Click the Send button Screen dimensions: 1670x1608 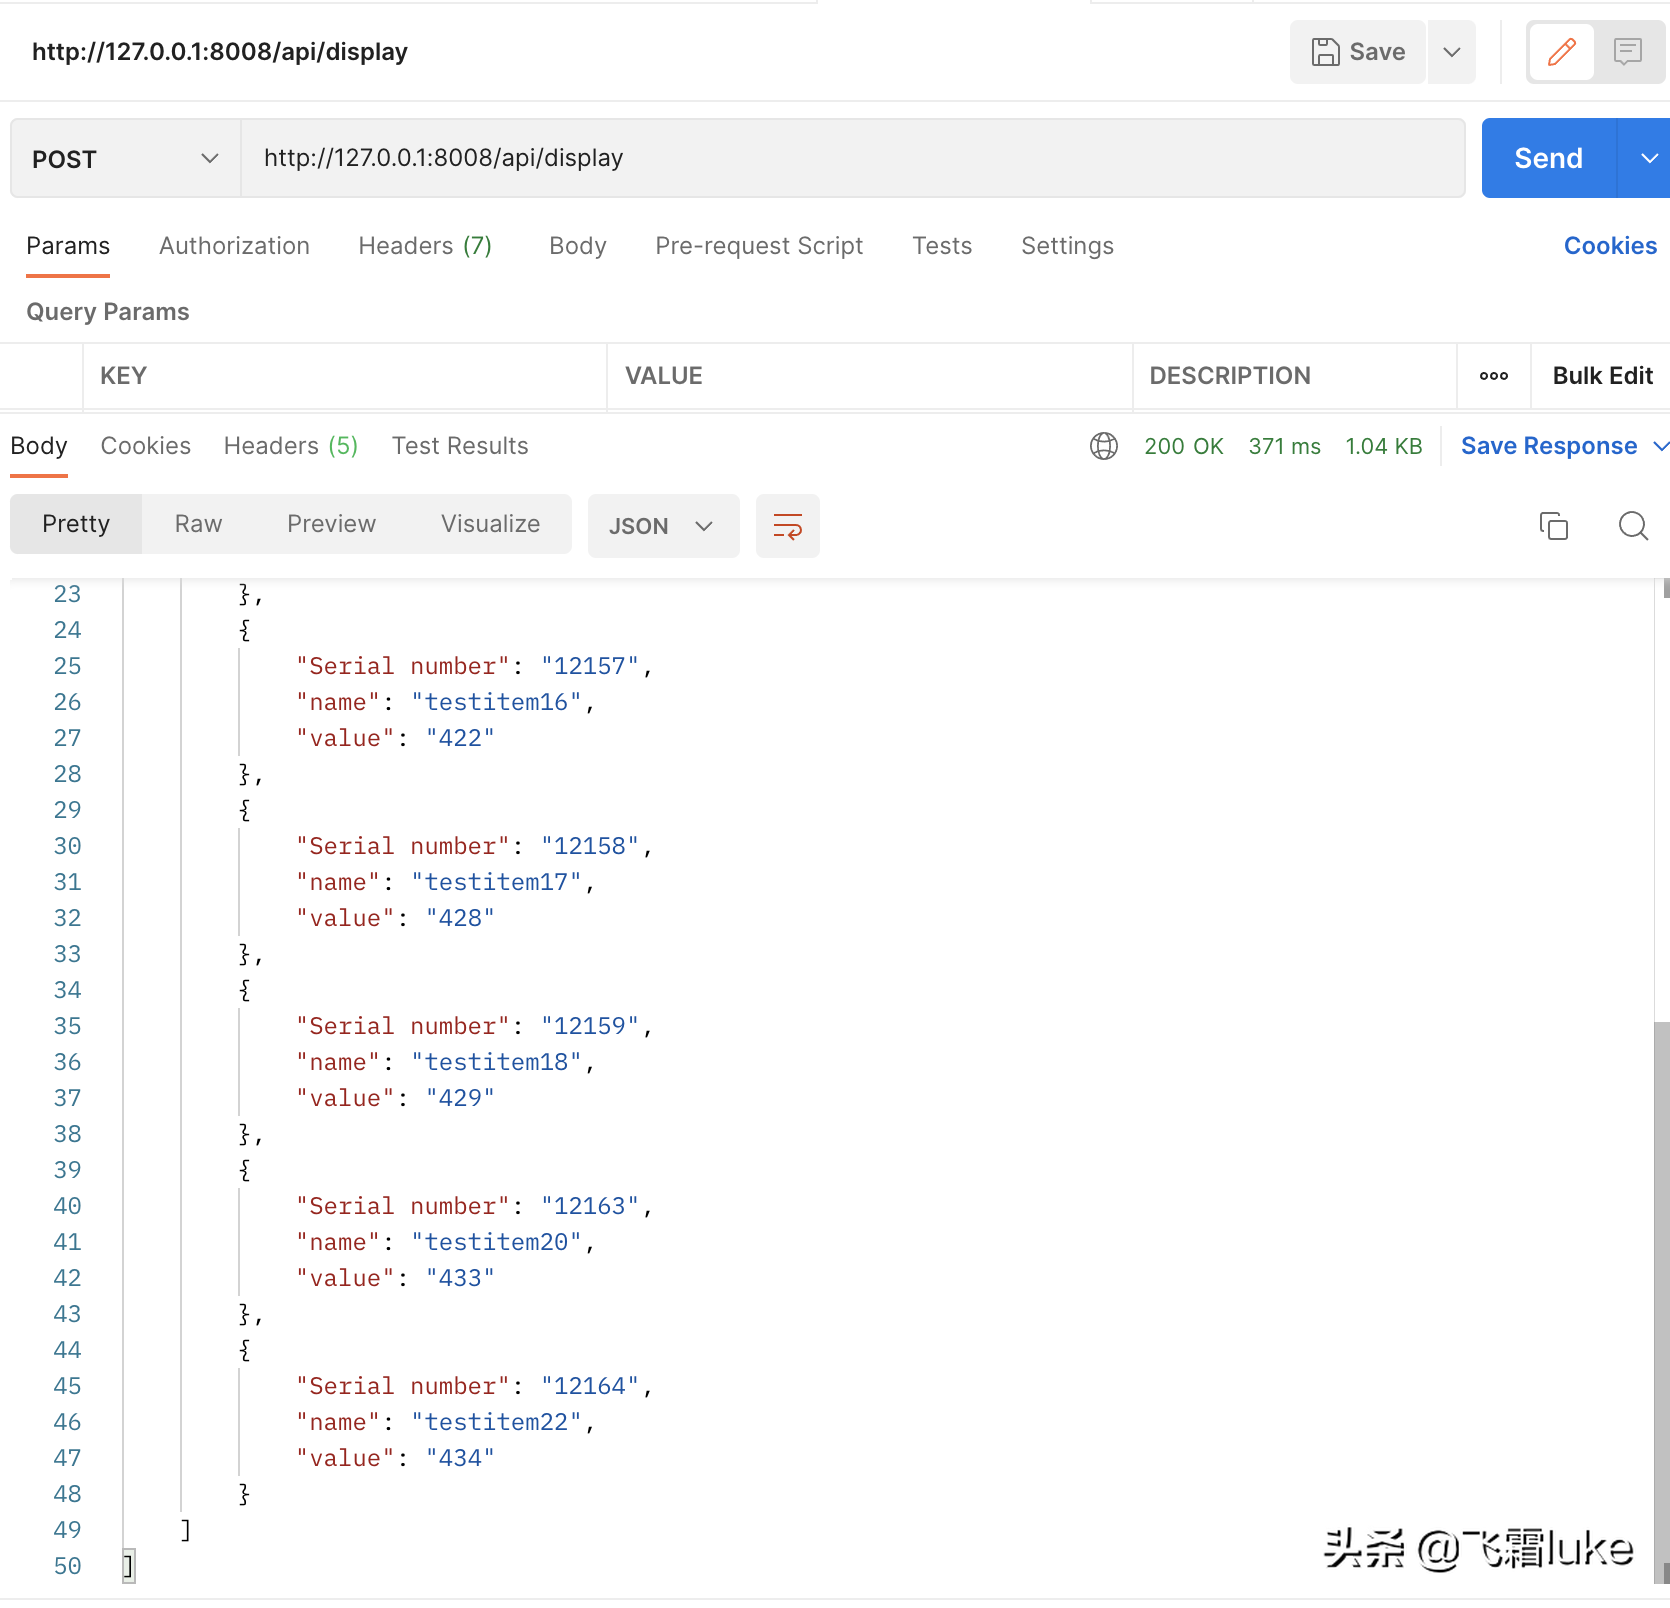[1548, 158]
